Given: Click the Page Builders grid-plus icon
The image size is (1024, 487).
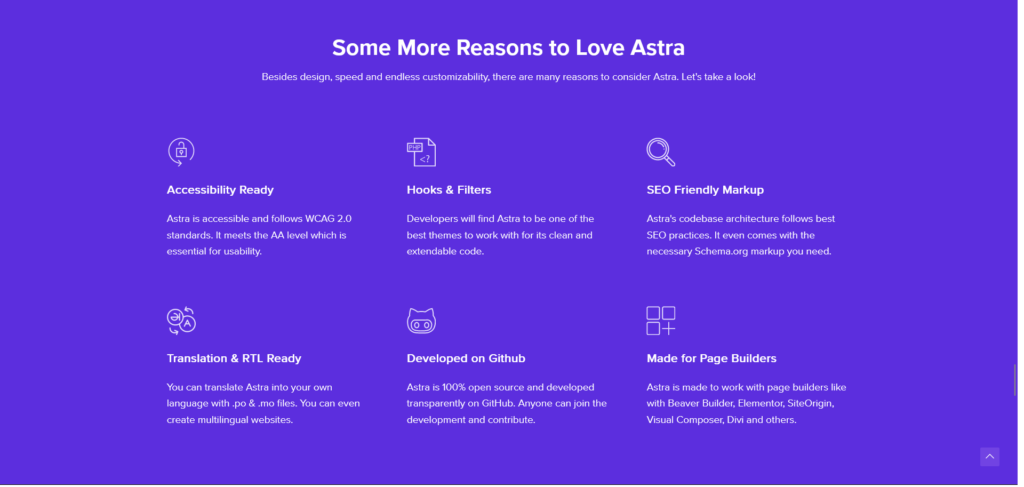Looking at the screenshot, I should pos(661,321).
